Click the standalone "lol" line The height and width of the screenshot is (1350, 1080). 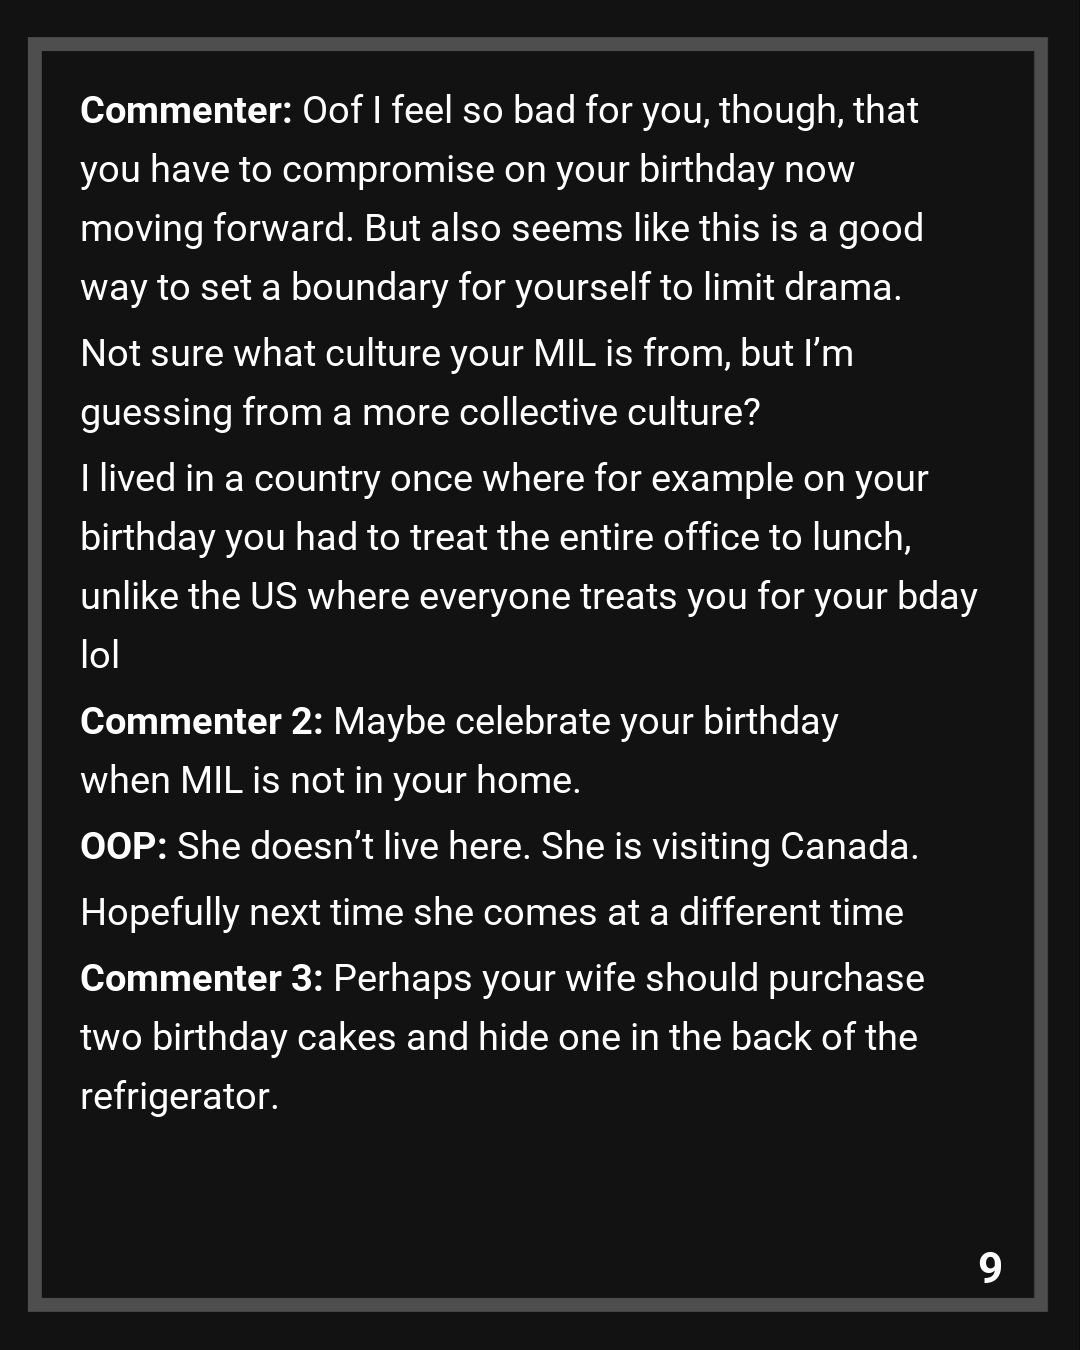point(100,655)
